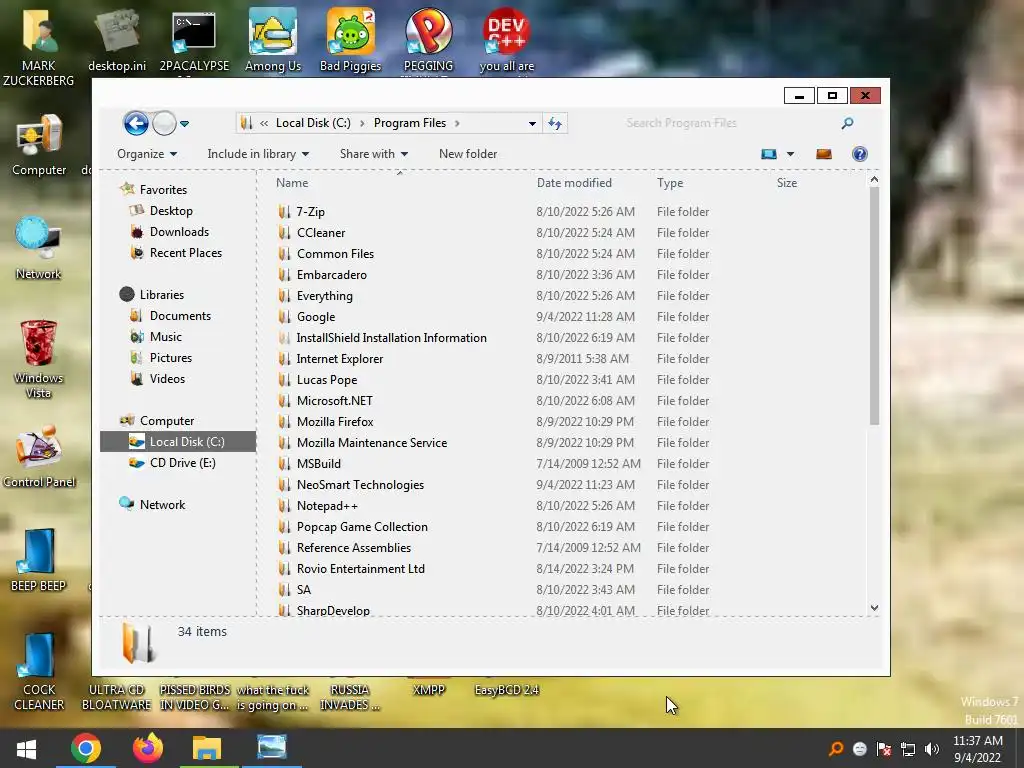The height and width of the screenshot is (768, 1024).
Task: Select the Notepad++ folder icon
Action: 284,505
